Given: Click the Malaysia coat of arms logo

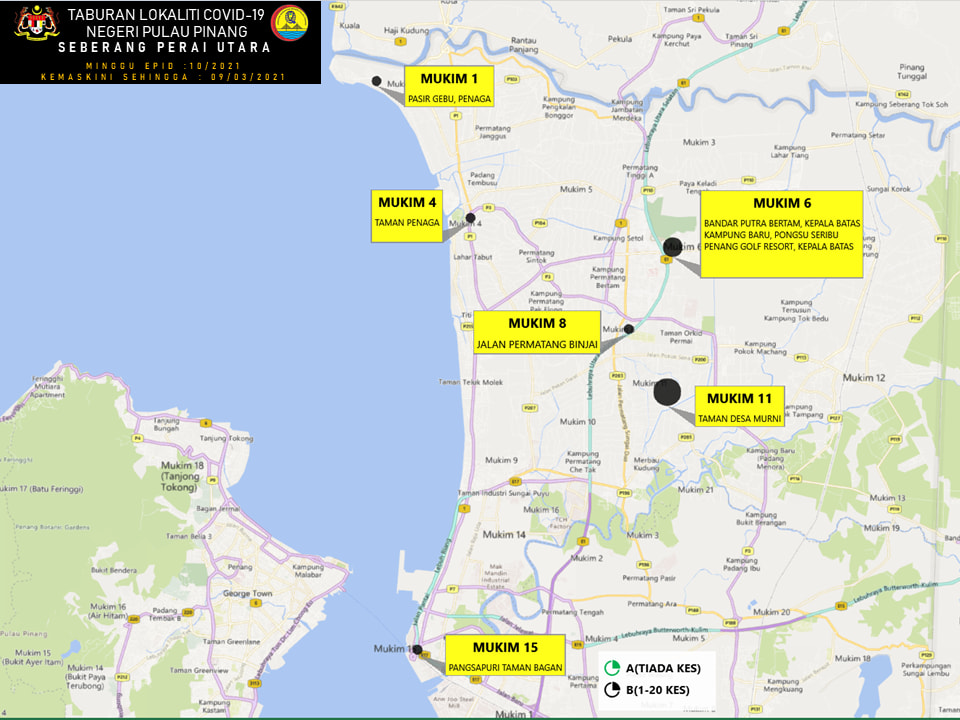Looking at the screenshot, I should pos(36,23).
